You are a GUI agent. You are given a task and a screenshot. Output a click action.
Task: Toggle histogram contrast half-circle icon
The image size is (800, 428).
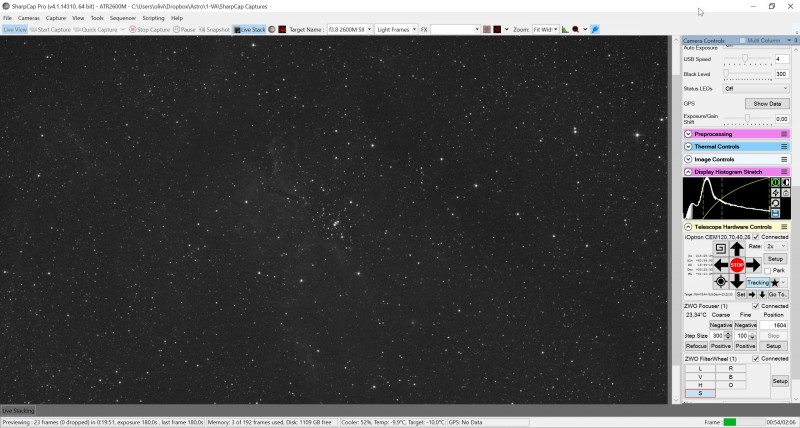pos(786,182)
